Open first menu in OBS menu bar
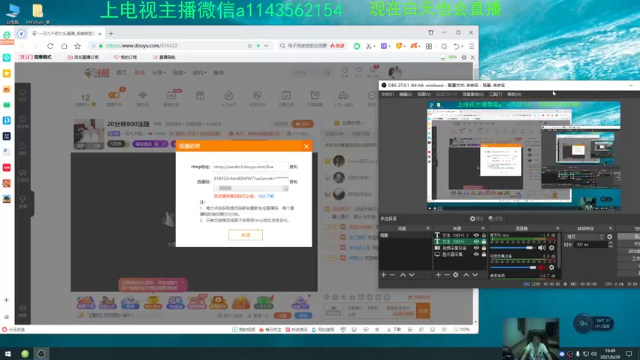 point(387,94)
